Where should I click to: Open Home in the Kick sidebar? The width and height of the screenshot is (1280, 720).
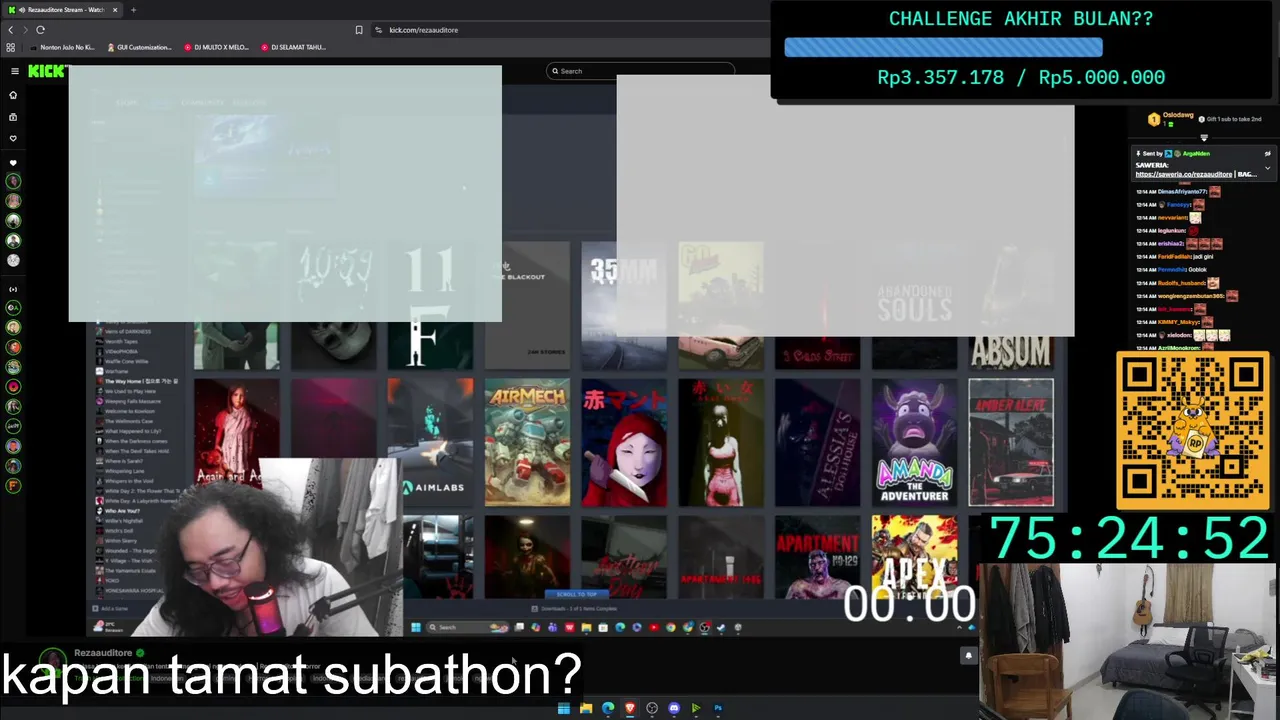[x=13, y=95]
